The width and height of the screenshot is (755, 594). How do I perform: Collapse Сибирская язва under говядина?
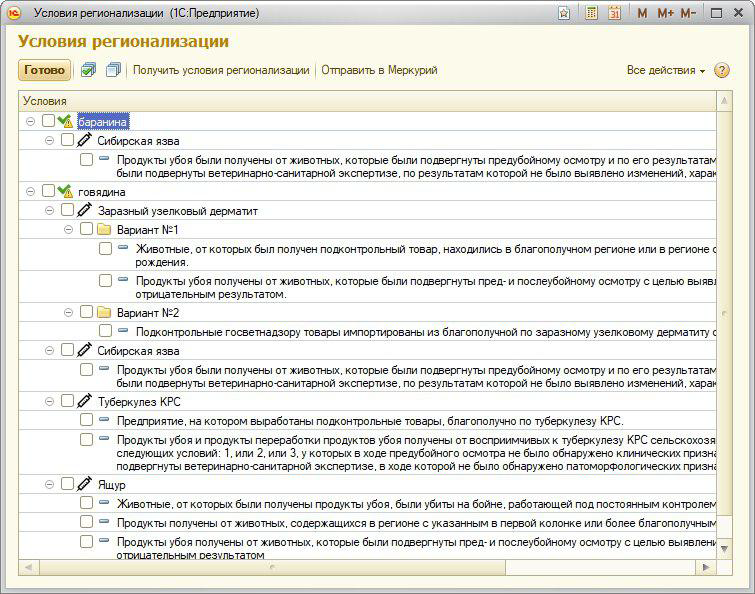coord(49,351)
